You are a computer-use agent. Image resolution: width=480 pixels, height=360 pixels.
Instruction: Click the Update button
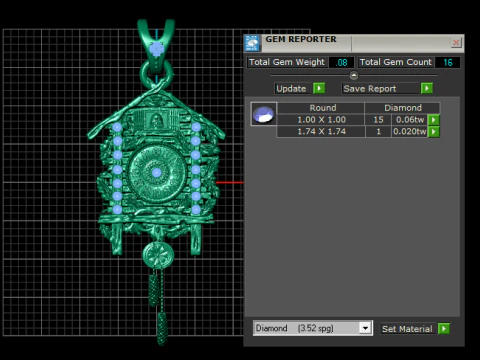(293, 89)
